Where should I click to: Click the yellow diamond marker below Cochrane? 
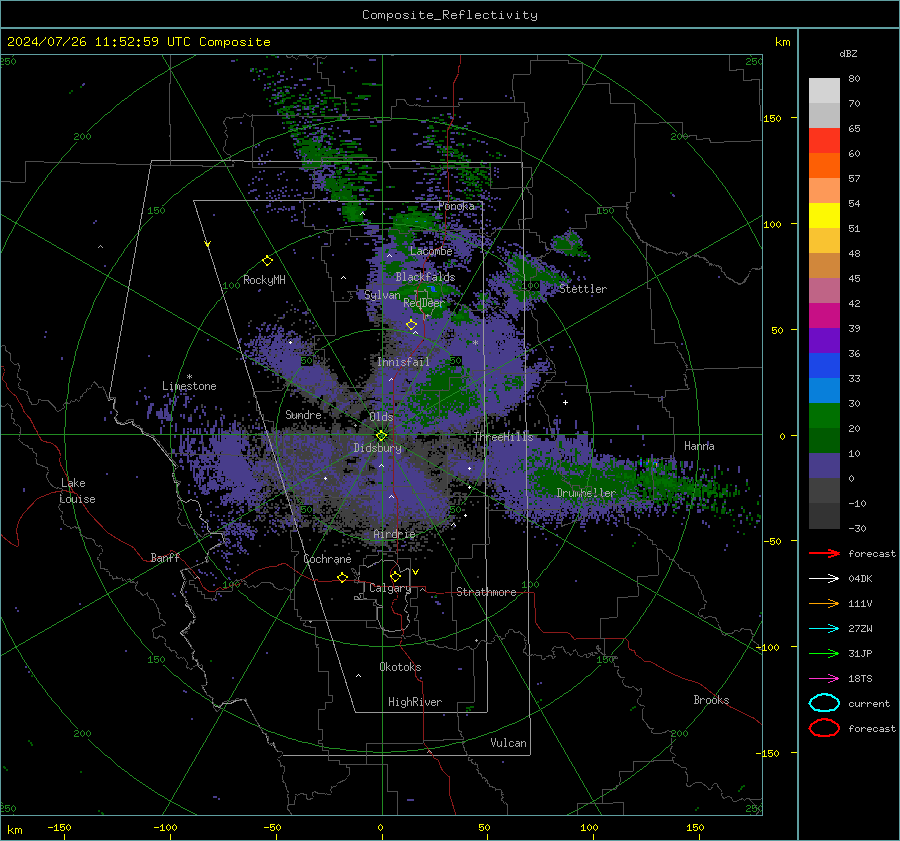343,577
